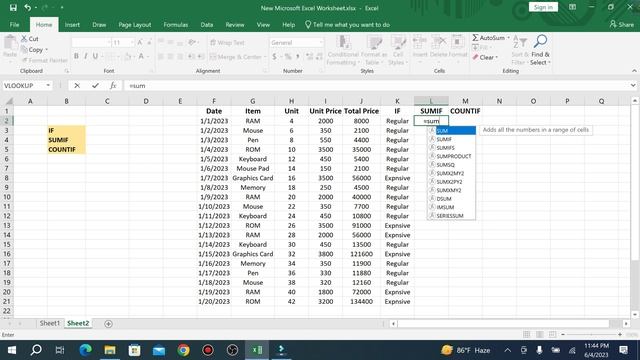Click the formula bar input
This screenshot has width=640, height=360.
pyautogui.click(x=376, y=85)
